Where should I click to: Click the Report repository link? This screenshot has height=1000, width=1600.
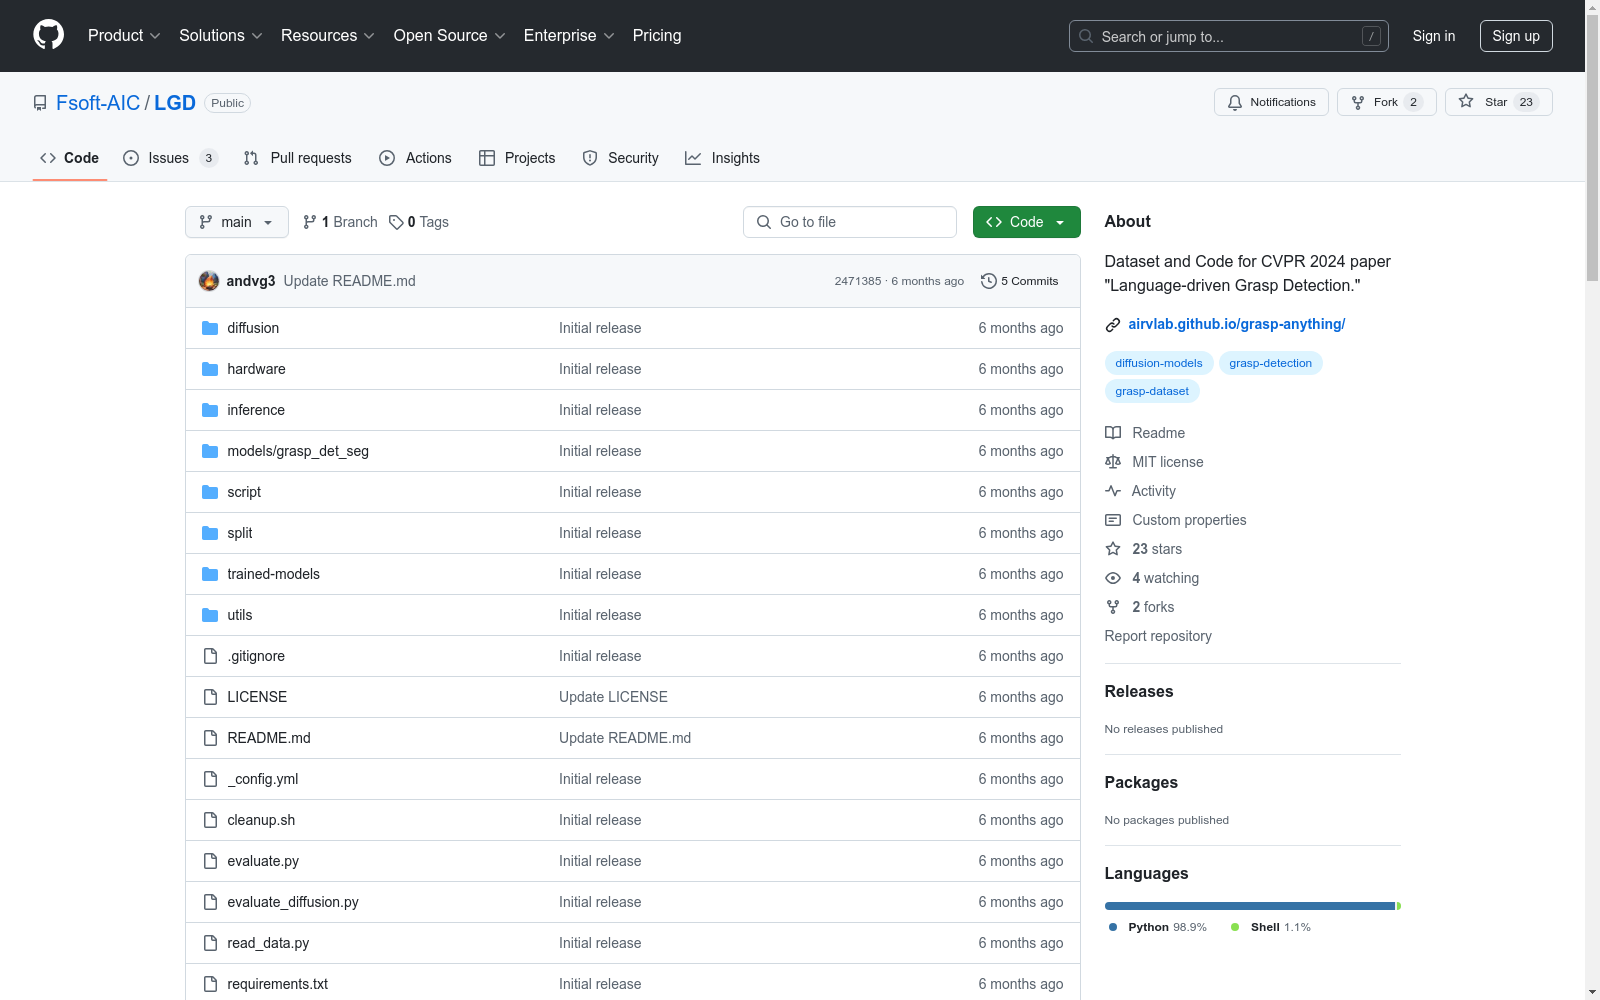pyautogui.click(x=1158, y=636)
